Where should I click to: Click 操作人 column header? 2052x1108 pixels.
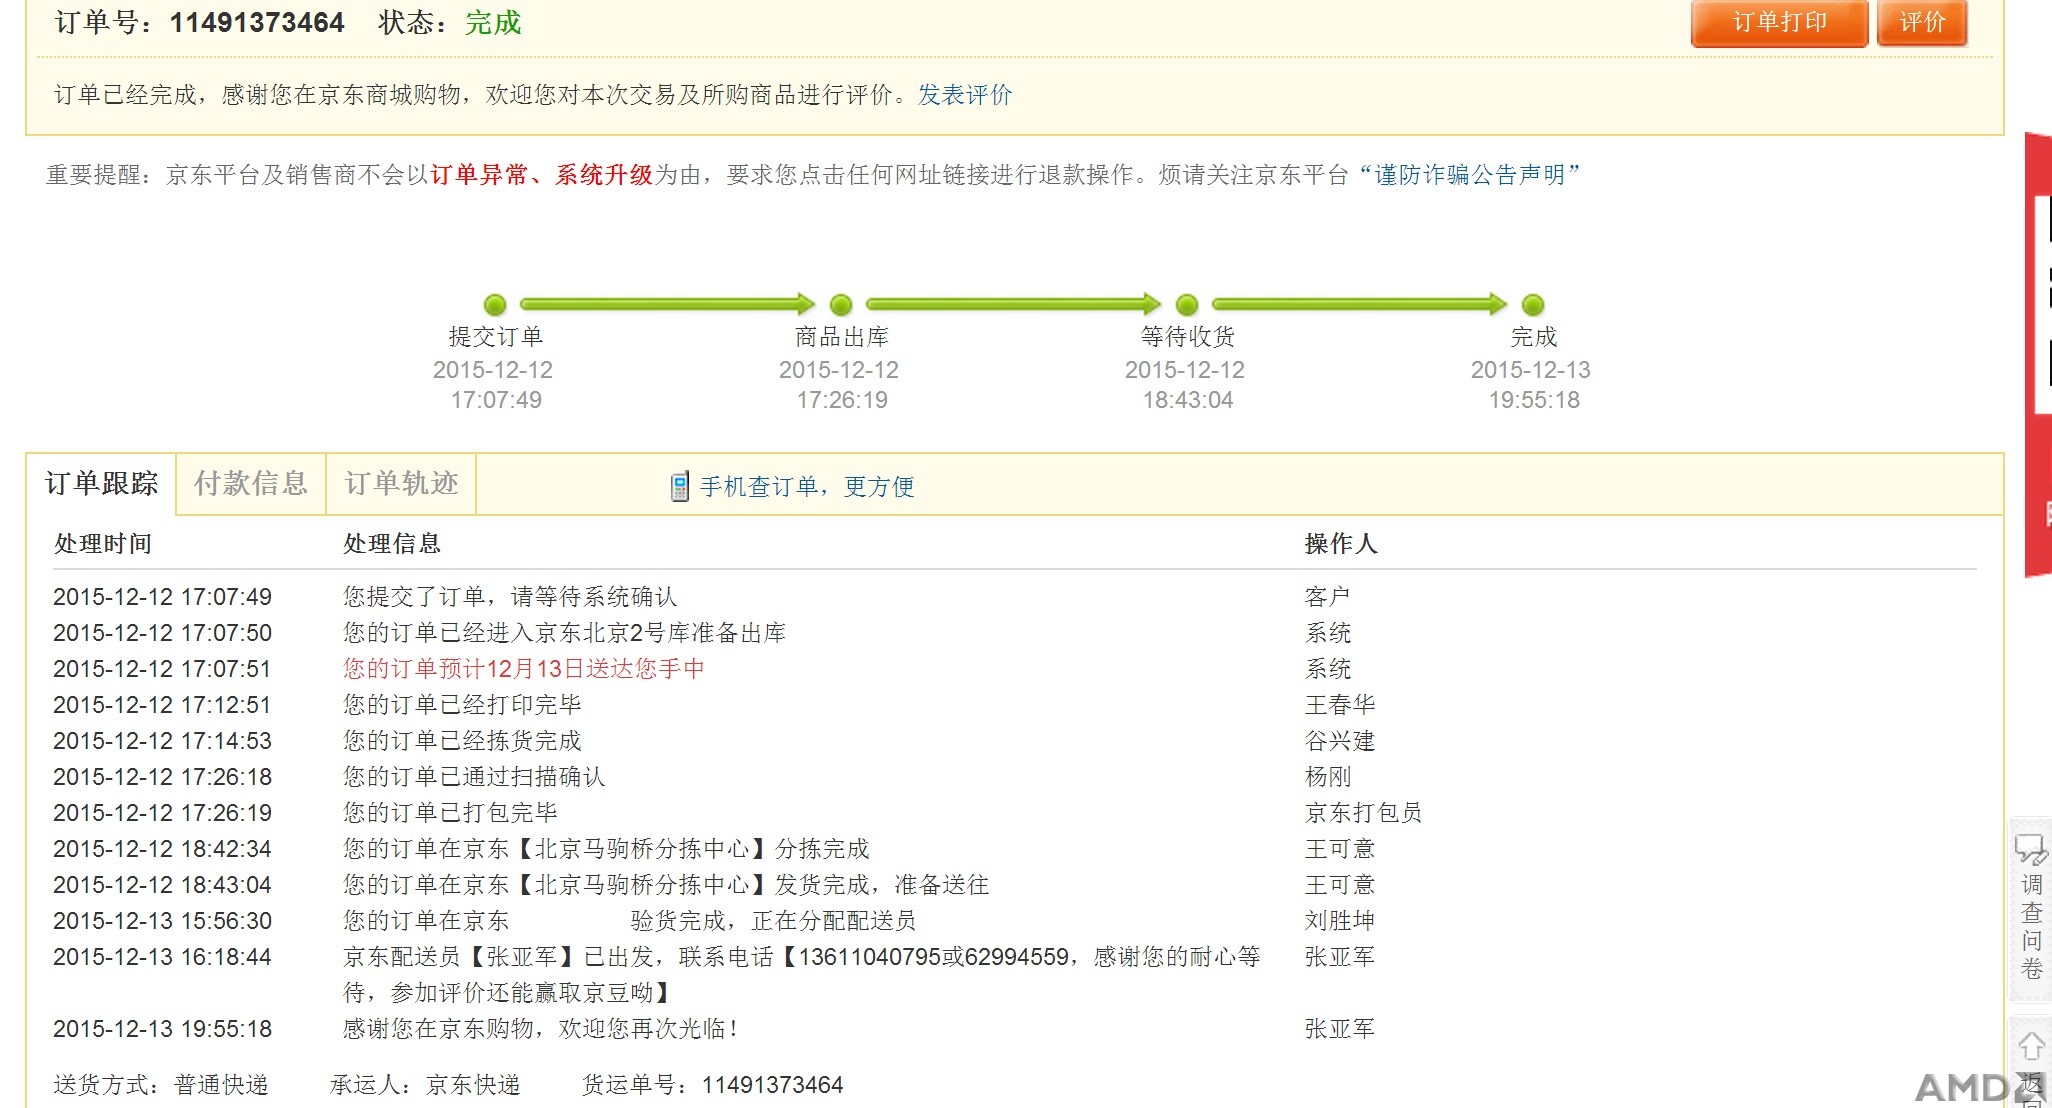point(1341,544)
